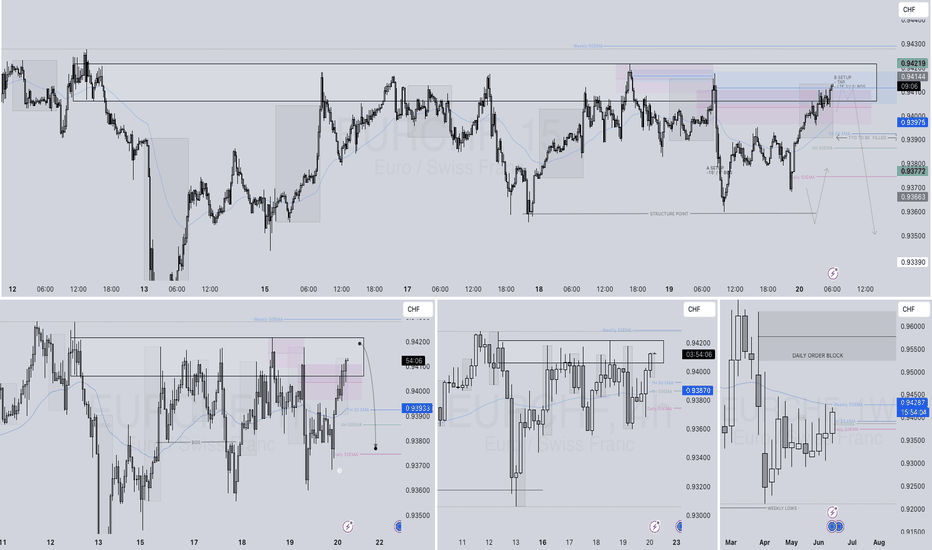Click date 20 on top chart time axis
Screen dimensions: 932x550
pos(799,289)
